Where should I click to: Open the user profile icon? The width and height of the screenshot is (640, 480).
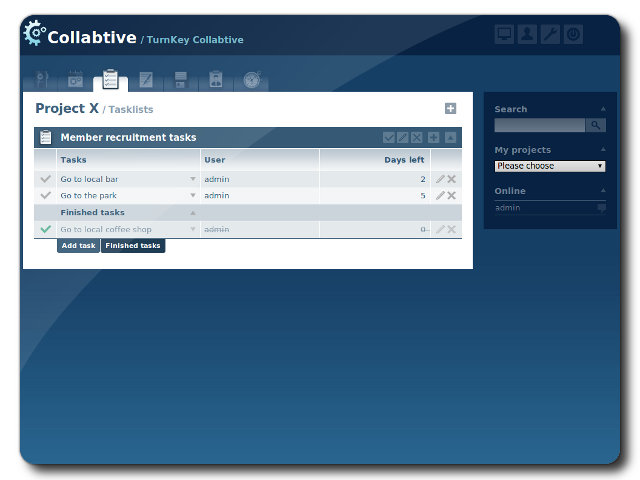[527, 35]
